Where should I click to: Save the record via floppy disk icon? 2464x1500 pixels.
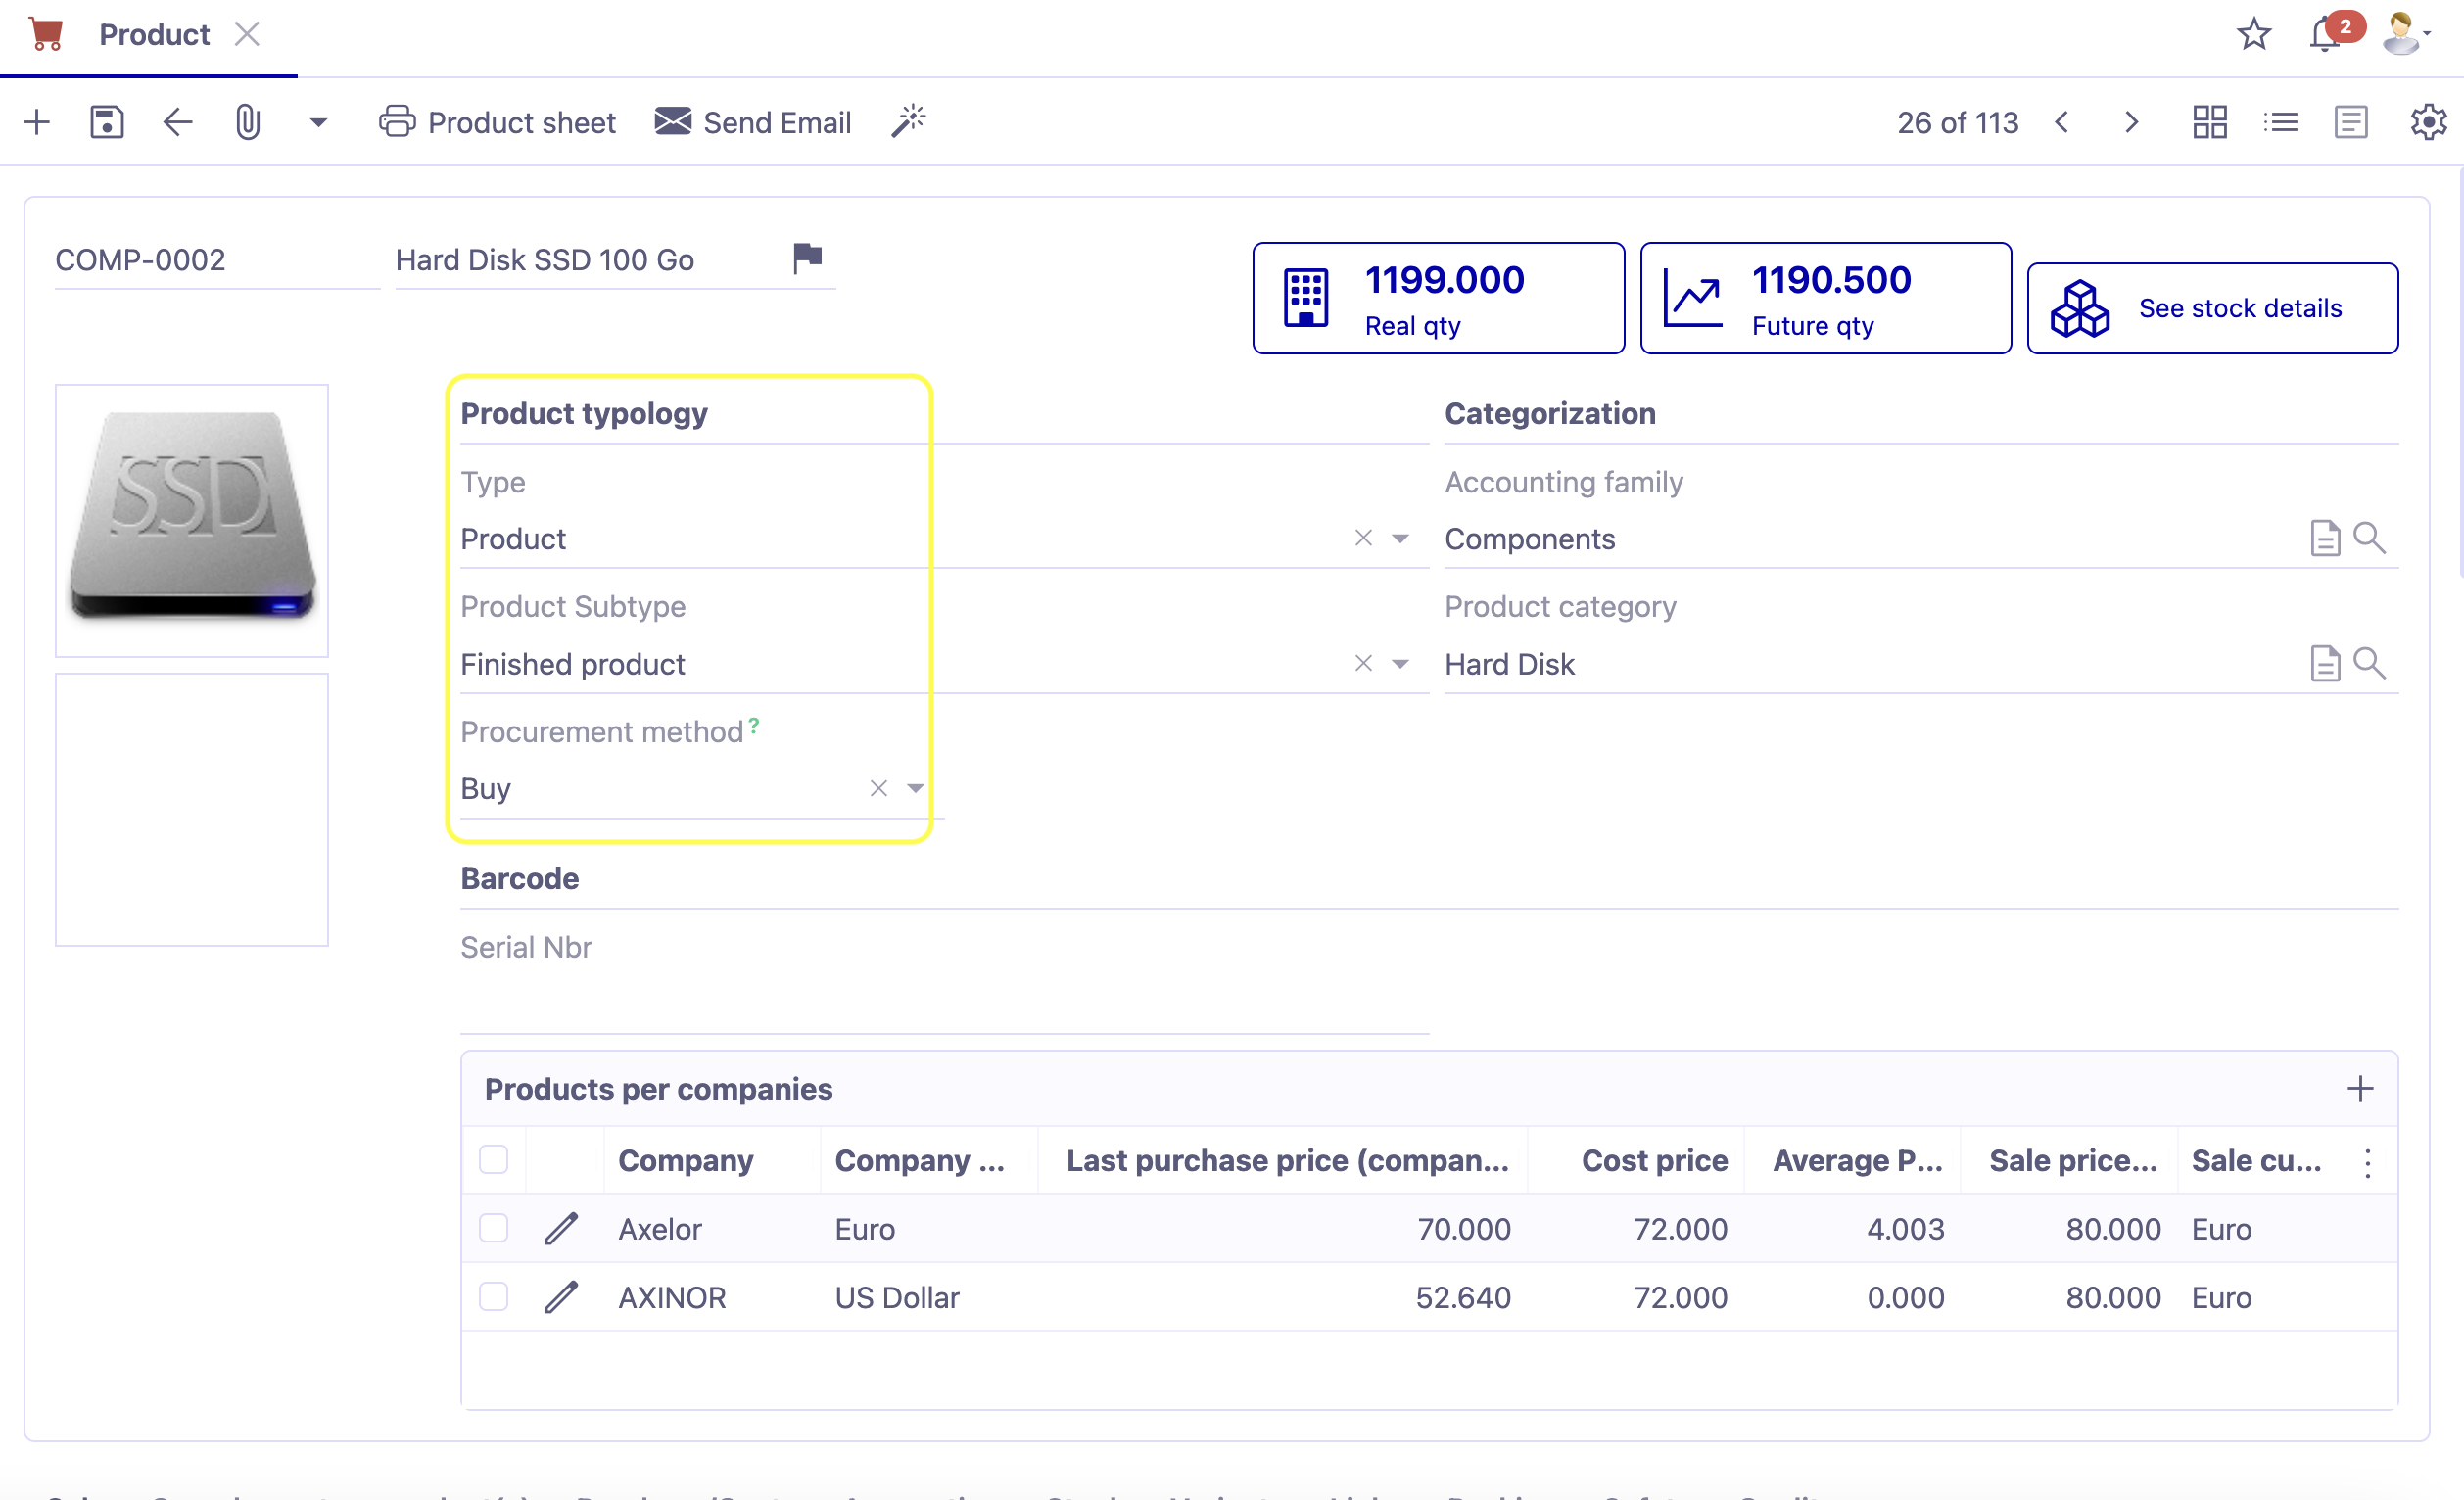pyautogui.click(x=107, y=121)
